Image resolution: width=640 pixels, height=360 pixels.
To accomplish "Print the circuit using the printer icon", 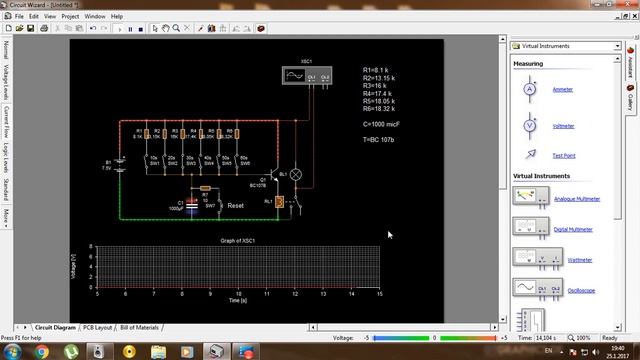I will tap(44, 28).
